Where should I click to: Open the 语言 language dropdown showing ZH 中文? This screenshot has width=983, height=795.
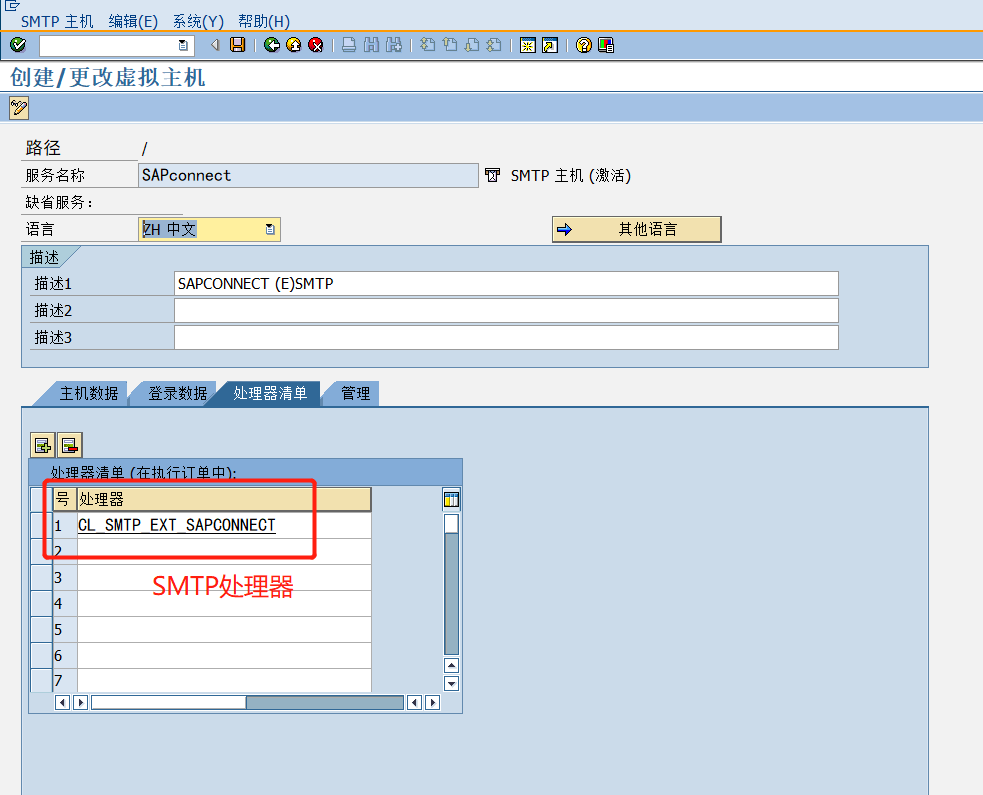click(x=269, y=229)
